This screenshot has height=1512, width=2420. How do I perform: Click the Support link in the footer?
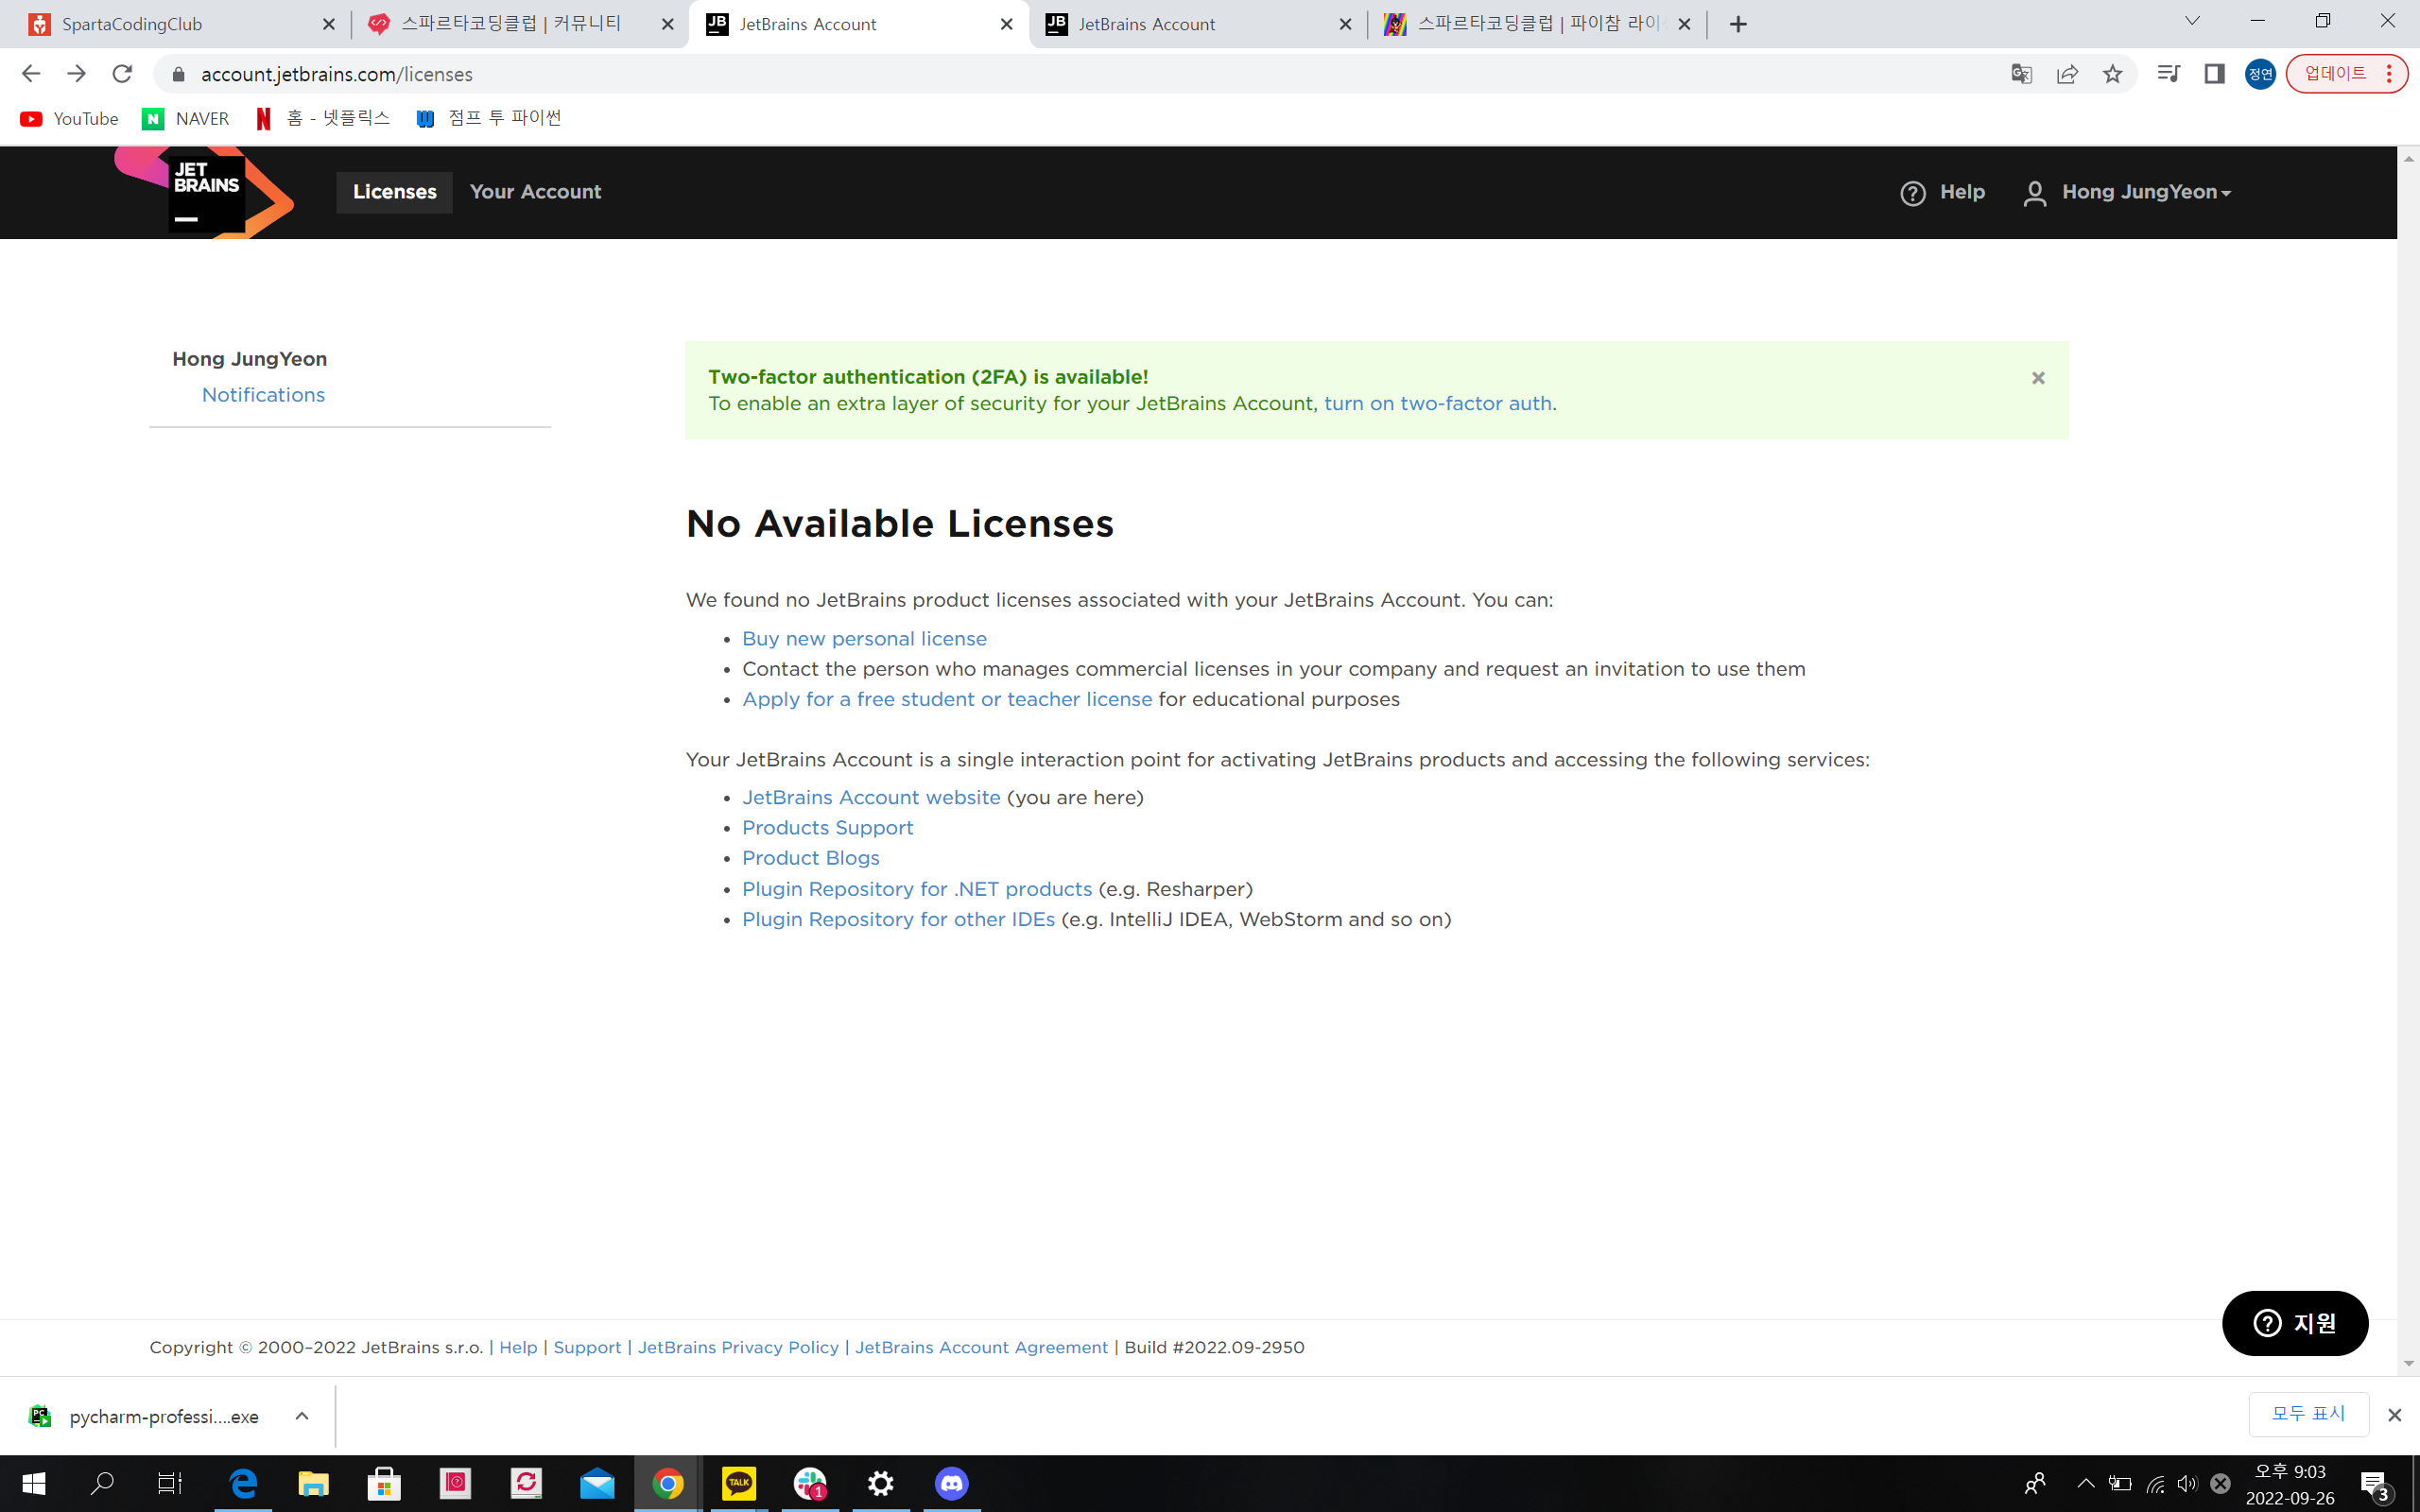pyautogui.click(x=587, y=1348)
